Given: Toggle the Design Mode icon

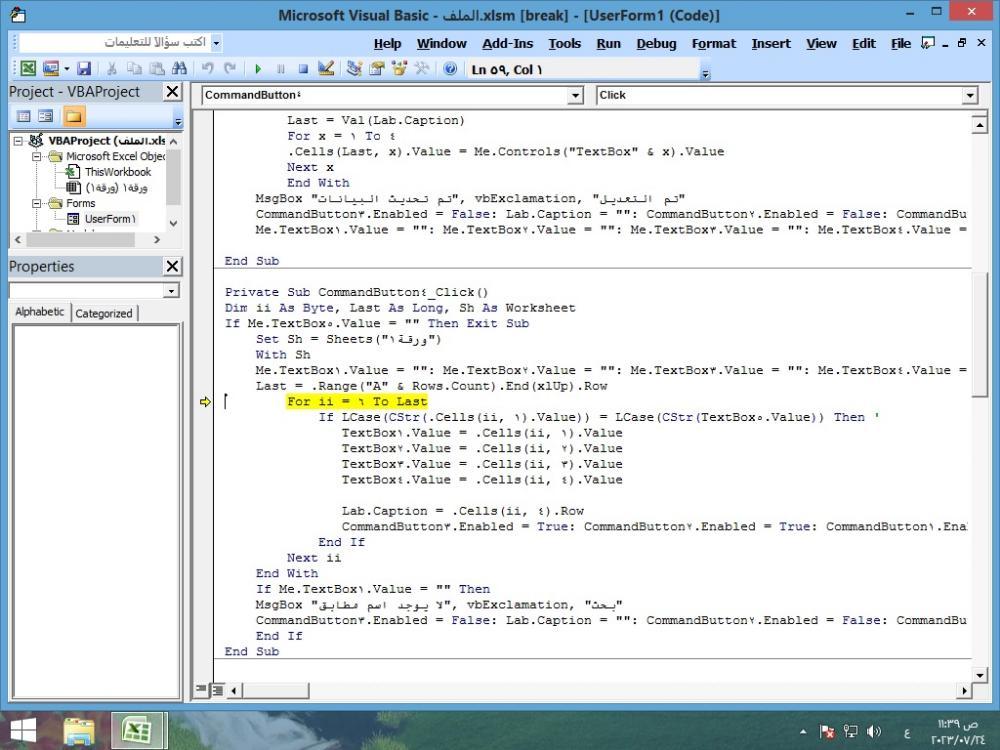Looking at the screenshot, I should (x=326, y=68).
